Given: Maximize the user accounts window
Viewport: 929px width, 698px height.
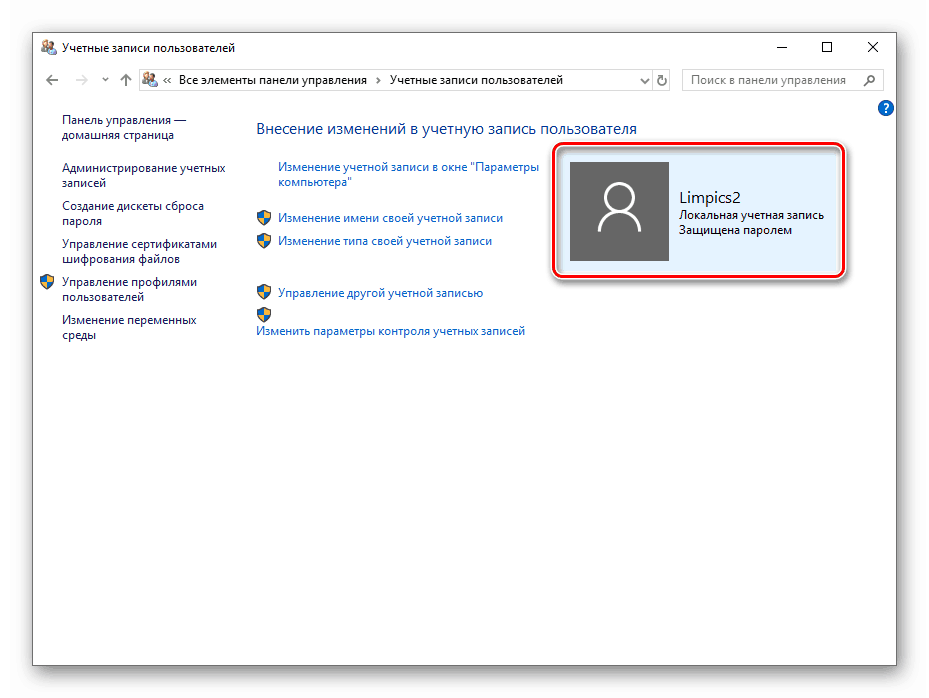Looking at the screenshot, I should (827, 47).
